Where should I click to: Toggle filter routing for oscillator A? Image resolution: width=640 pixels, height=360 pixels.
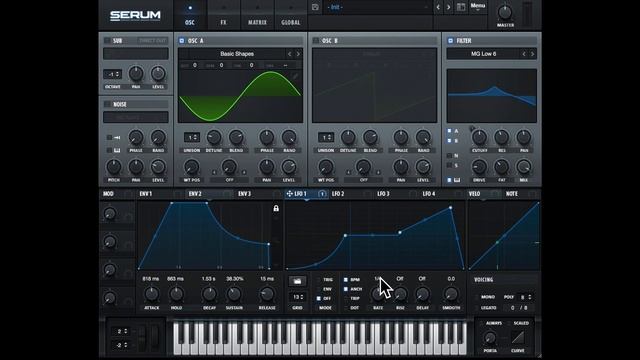(449, 131)
